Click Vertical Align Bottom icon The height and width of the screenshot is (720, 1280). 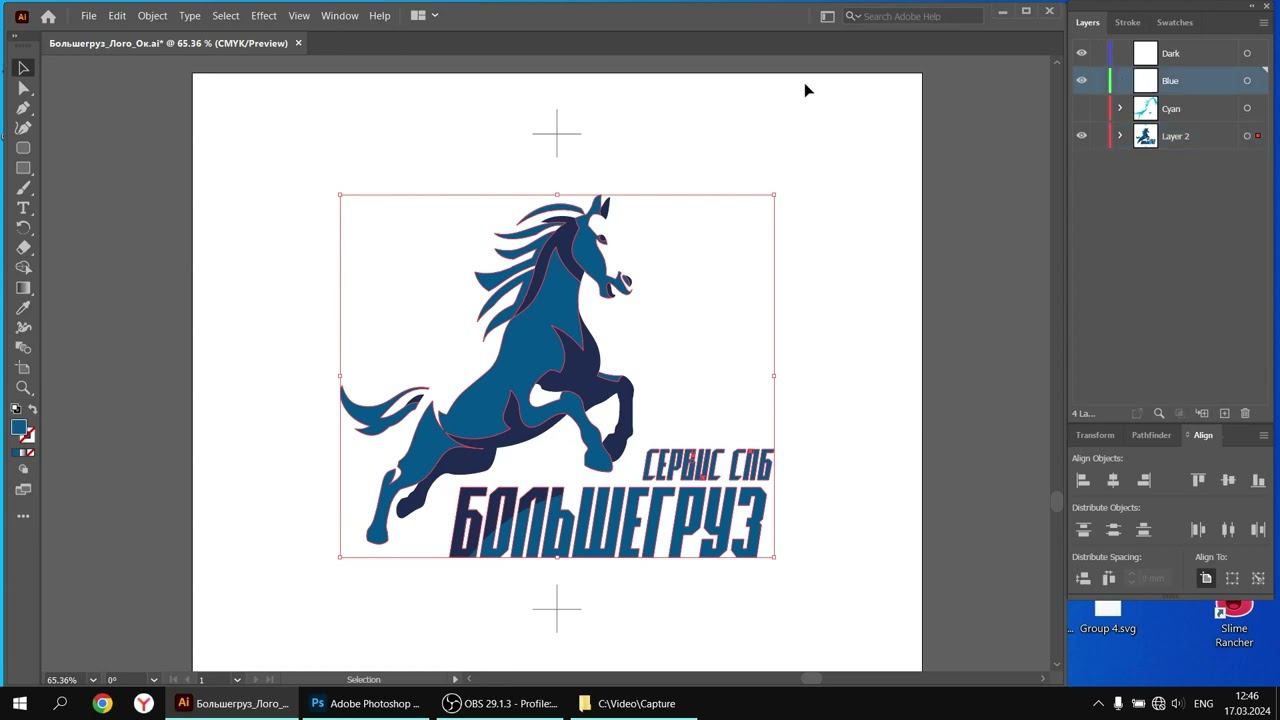click(1259, 480)
